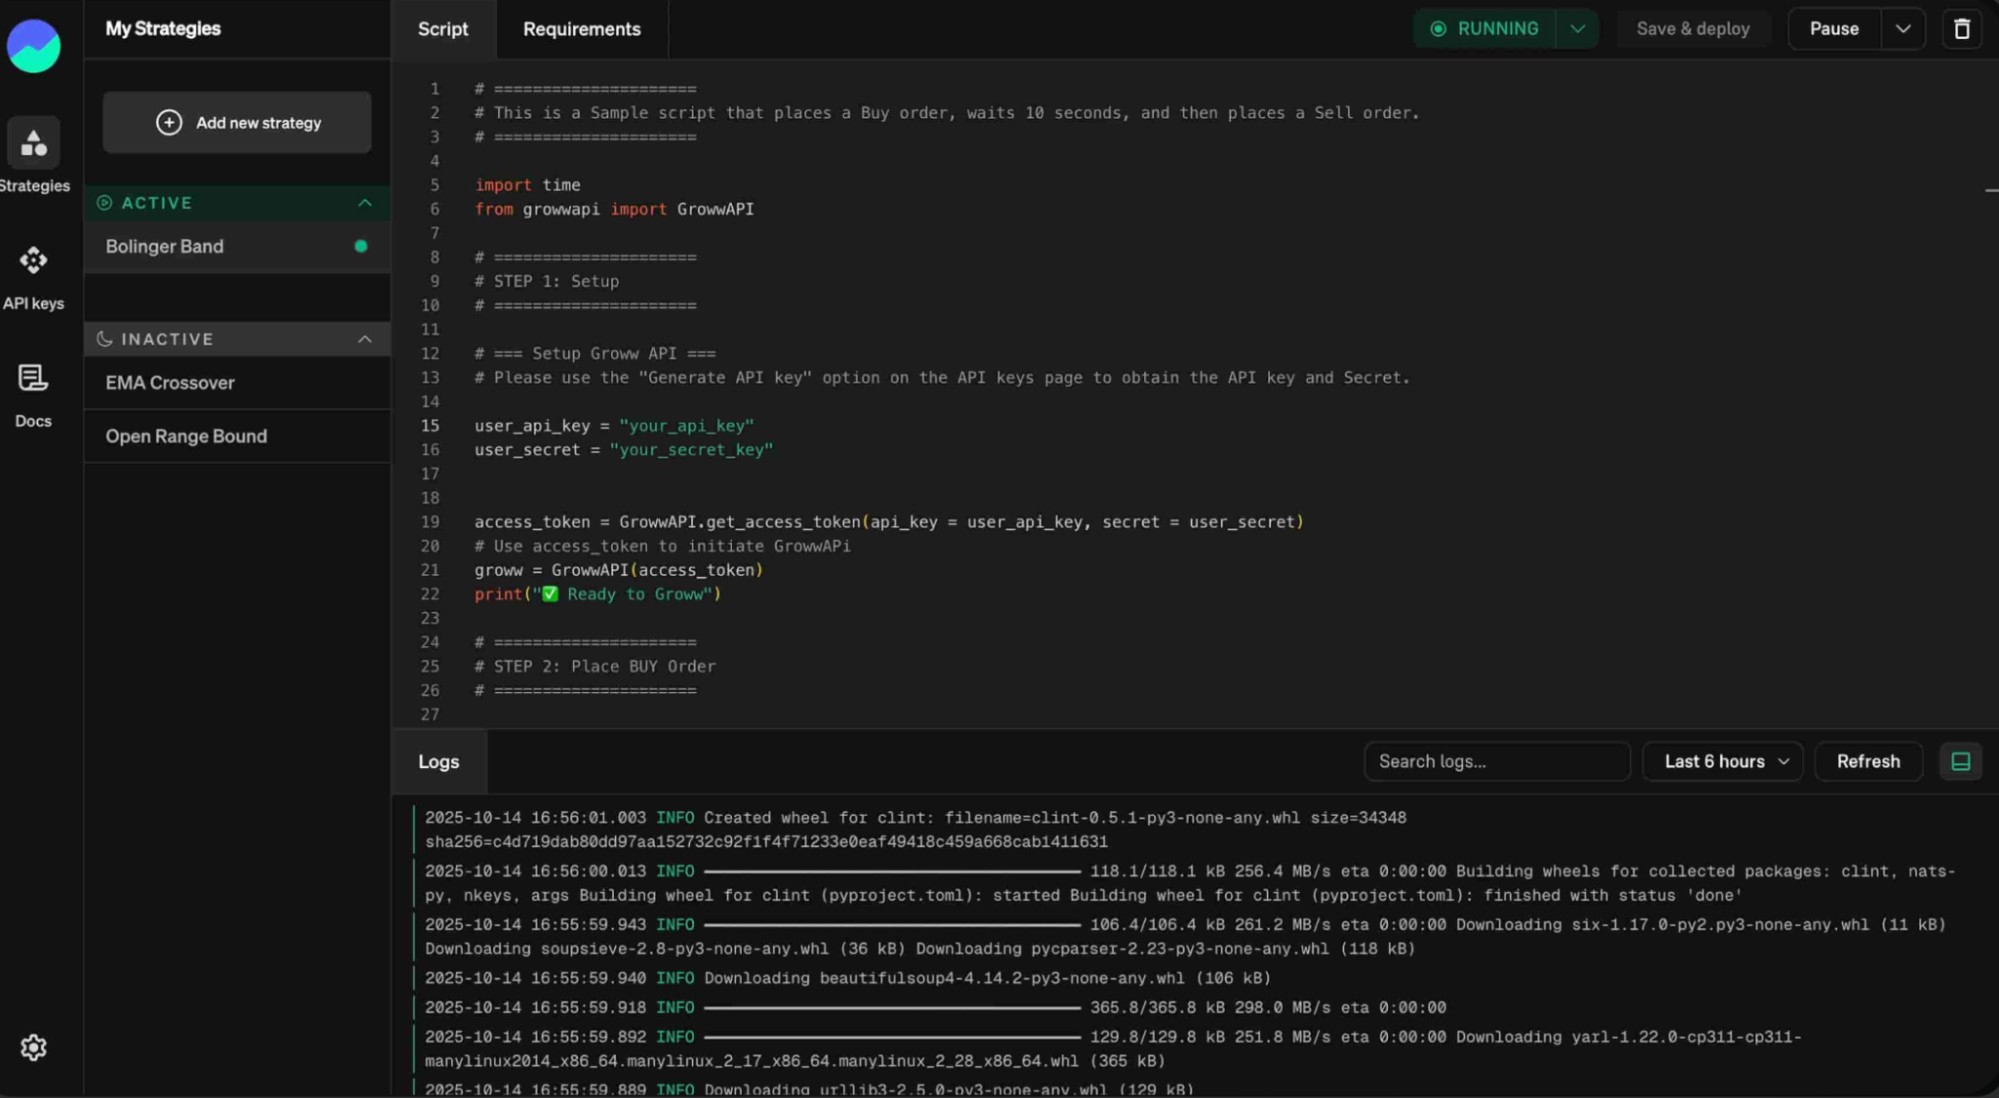This screenshot has width=1999, height=1099.
Task: Open settings gear icon
Action: 33,1047
